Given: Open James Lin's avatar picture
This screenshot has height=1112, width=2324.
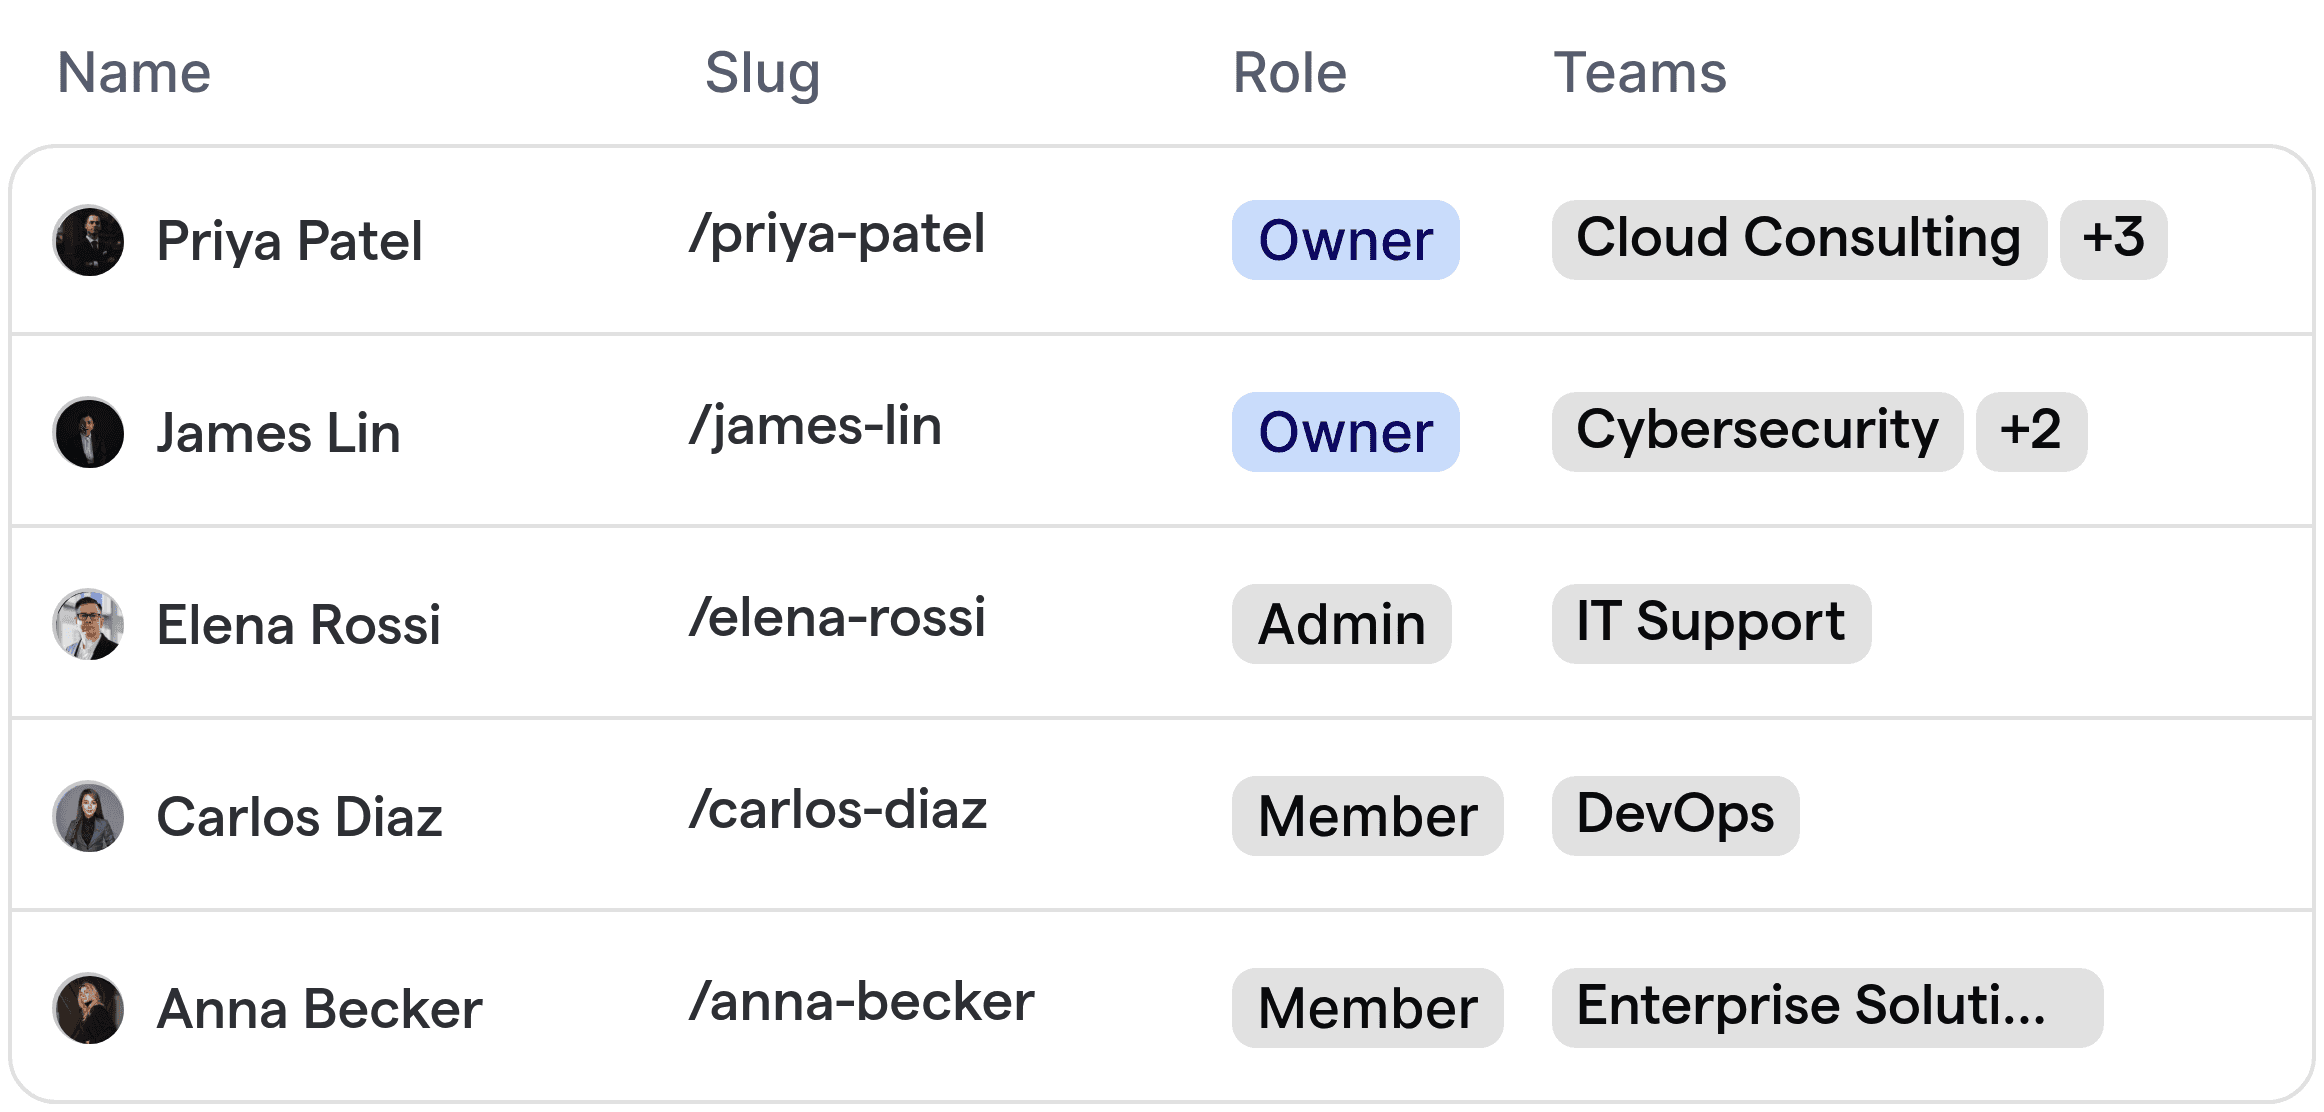Looking at the screenshot, I should 89,432.
